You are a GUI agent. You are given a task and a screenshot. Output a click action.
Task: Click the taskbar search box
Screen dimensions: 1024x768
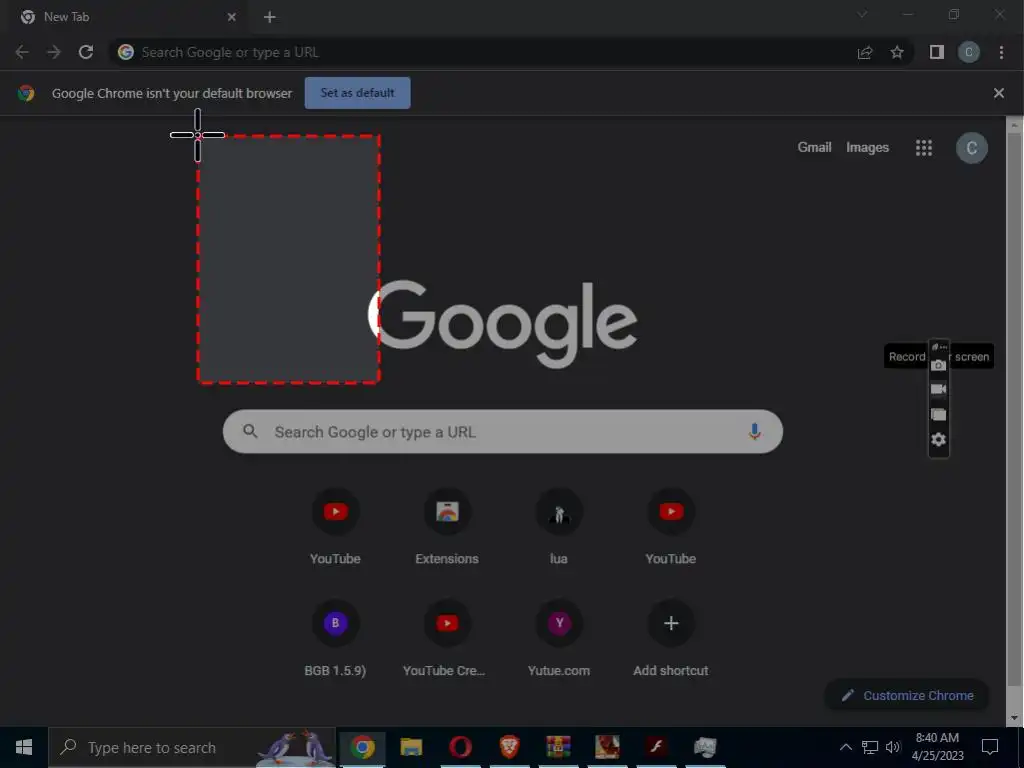192,747
